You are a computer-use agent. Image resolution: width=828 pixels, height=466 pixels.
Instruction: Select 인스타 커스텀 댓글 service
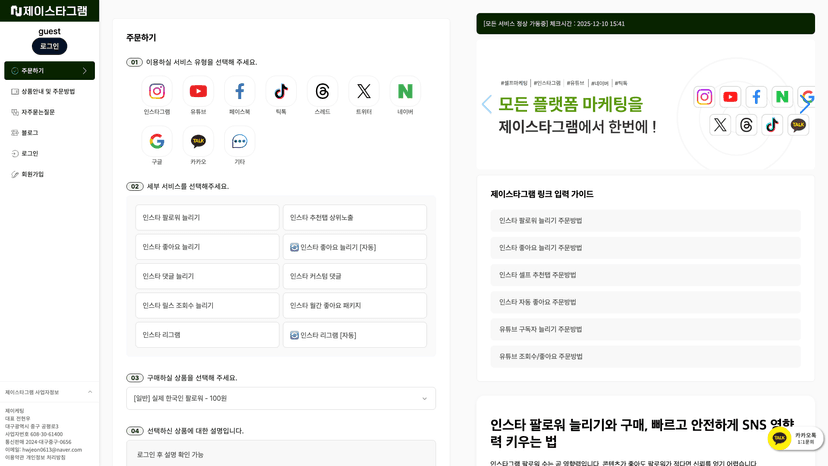[355, 276]
